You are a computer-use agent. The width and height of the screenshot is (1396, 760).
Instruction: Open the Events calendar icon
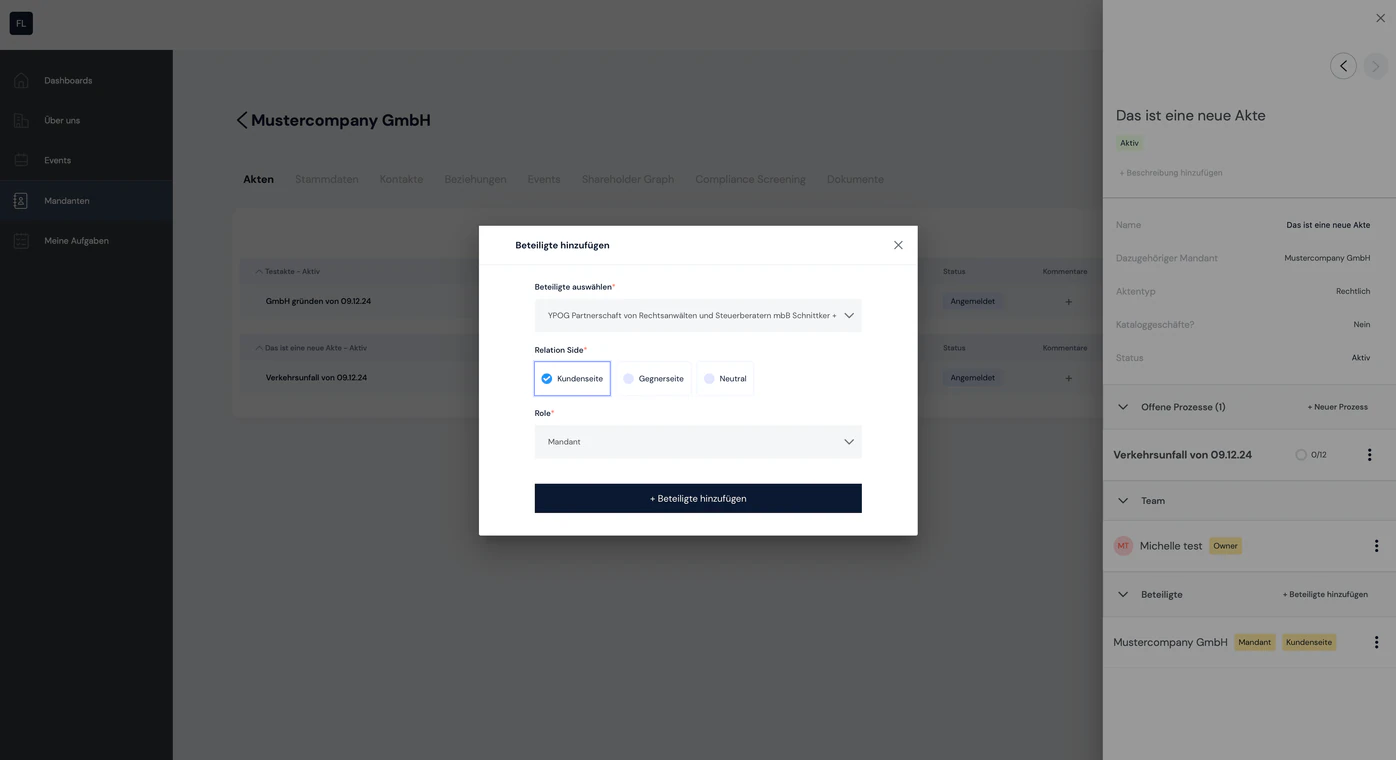(21, 160)
